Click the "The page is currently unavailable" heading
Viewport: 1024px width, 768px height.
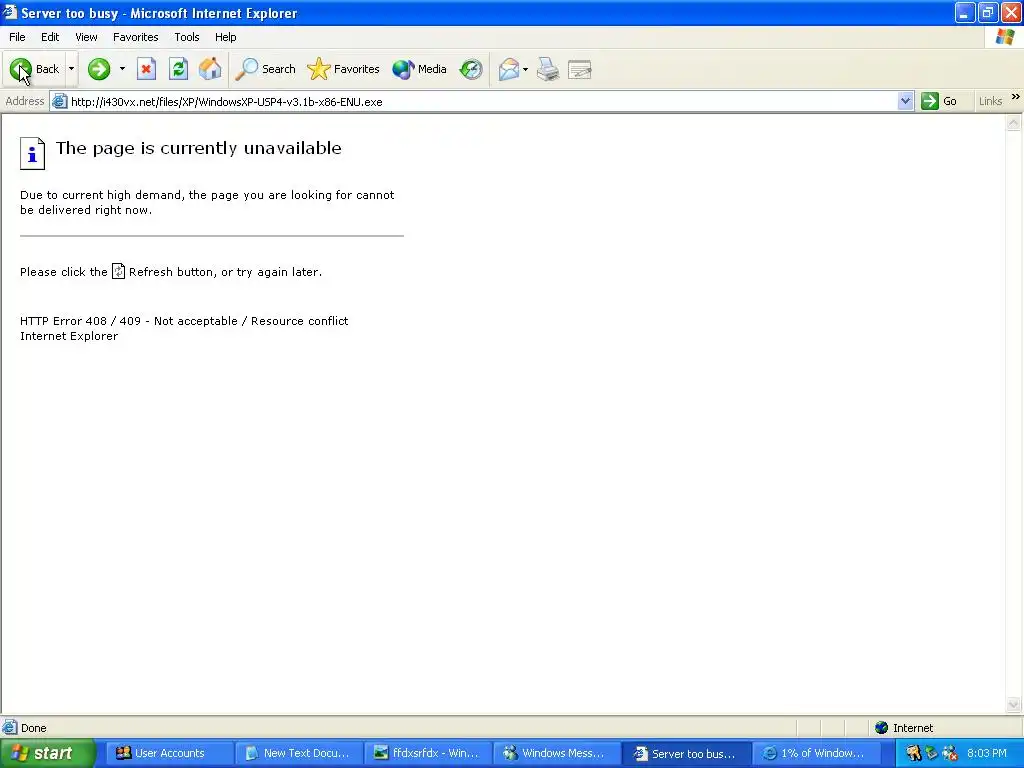[199, 148]
